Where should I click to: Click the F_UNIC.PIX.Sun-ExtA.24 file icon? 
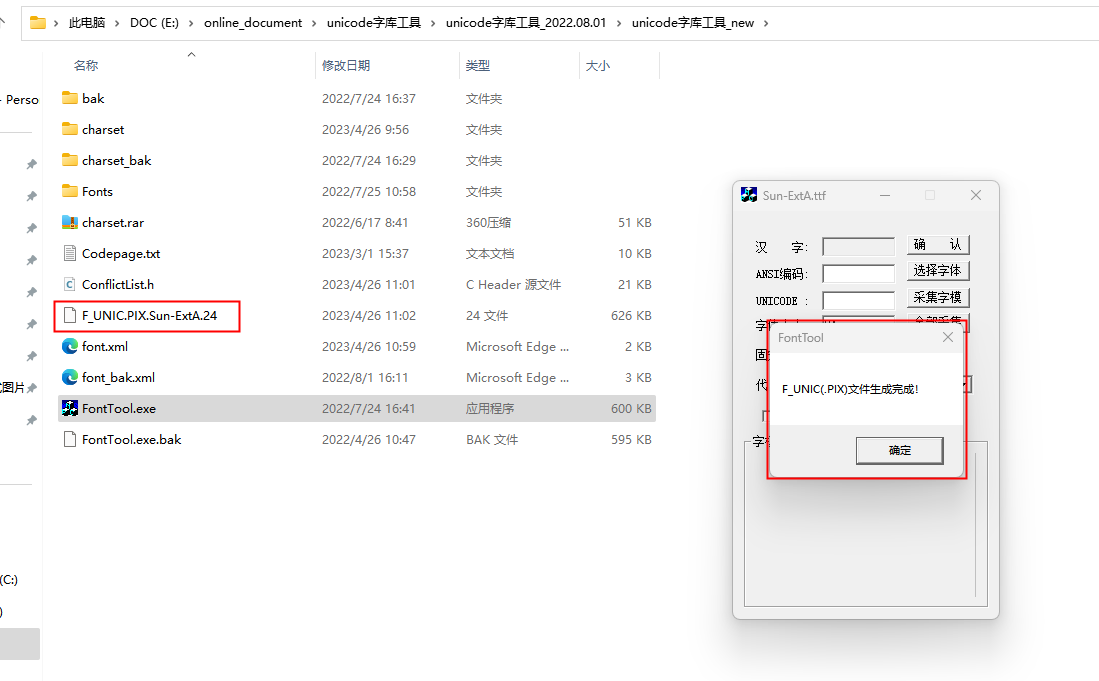tap(69, 315)
